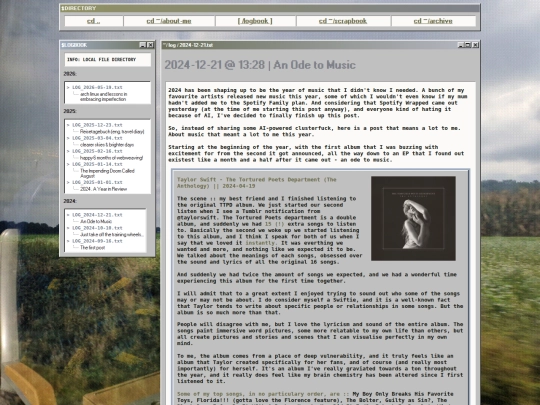Select the [ /logbook ] directory tab
Screen dimensions: 540x405
tap(255, 21)
